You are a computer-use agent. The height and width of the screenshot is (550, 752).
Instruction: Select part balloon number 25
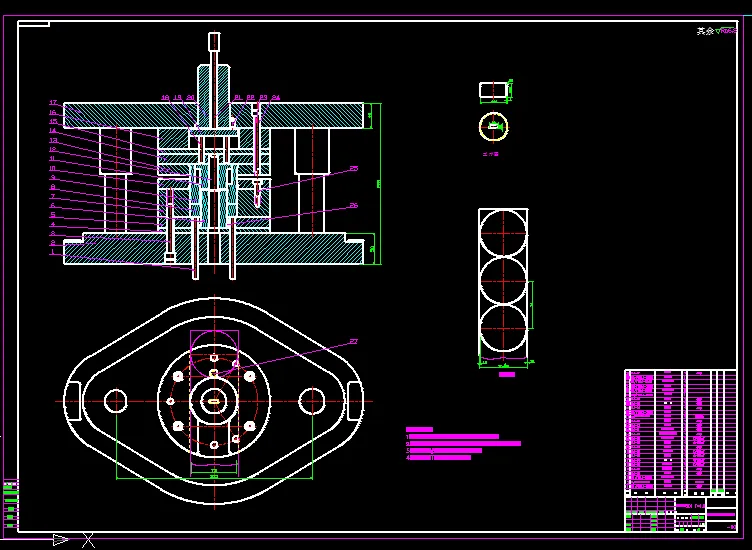tap(354, 168)
